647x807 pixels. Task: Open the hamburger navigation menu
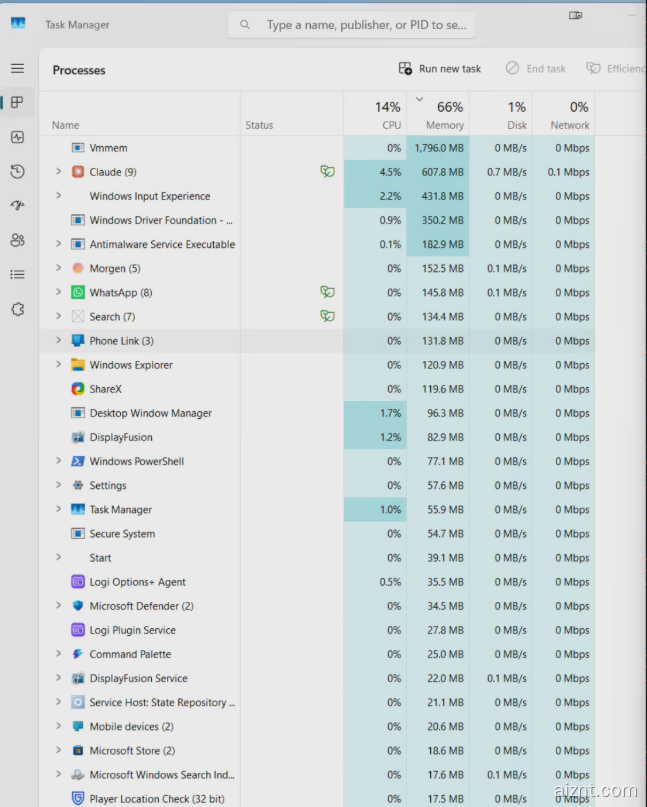[x=18, y=68]
